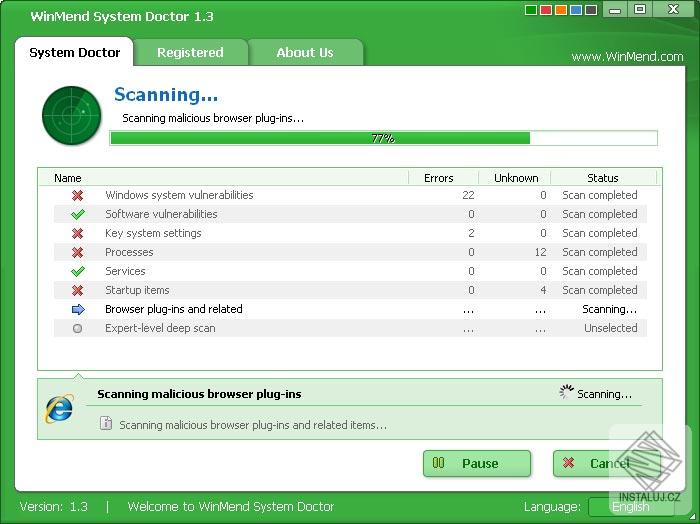Viewport: 700px width, 524px height.
Task: Select the Key system settings row name
Action: [x=153, y=233]
